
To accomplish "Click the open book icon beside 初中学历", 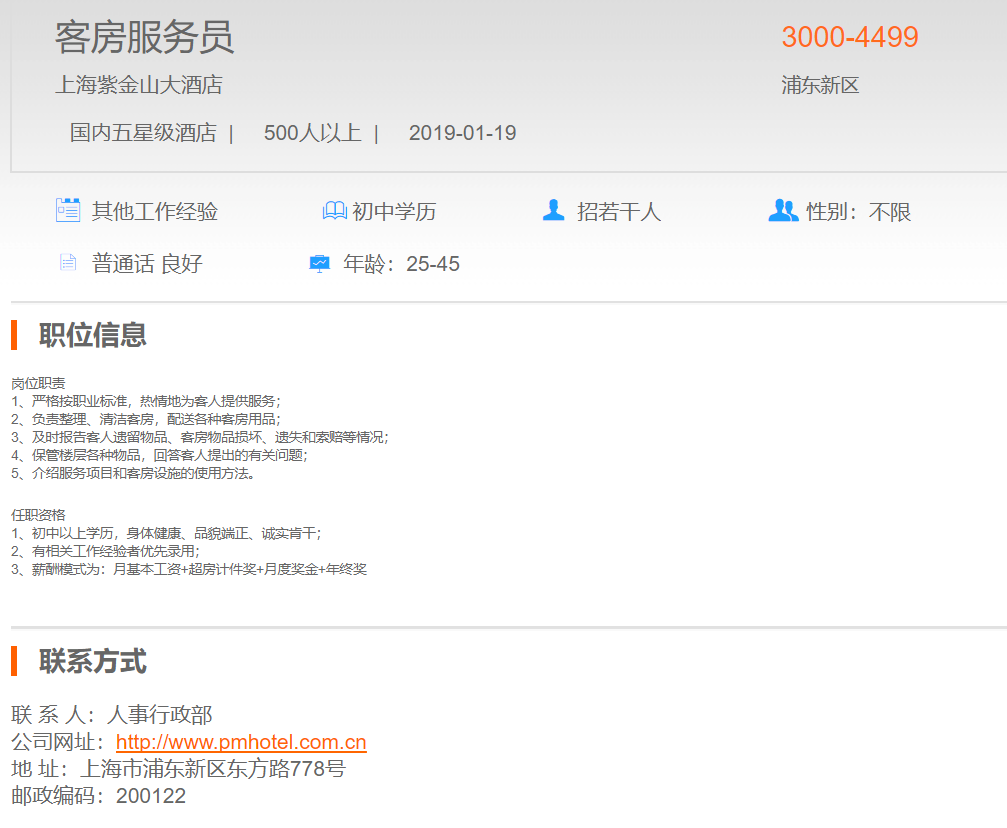I will tap(334, 211).
